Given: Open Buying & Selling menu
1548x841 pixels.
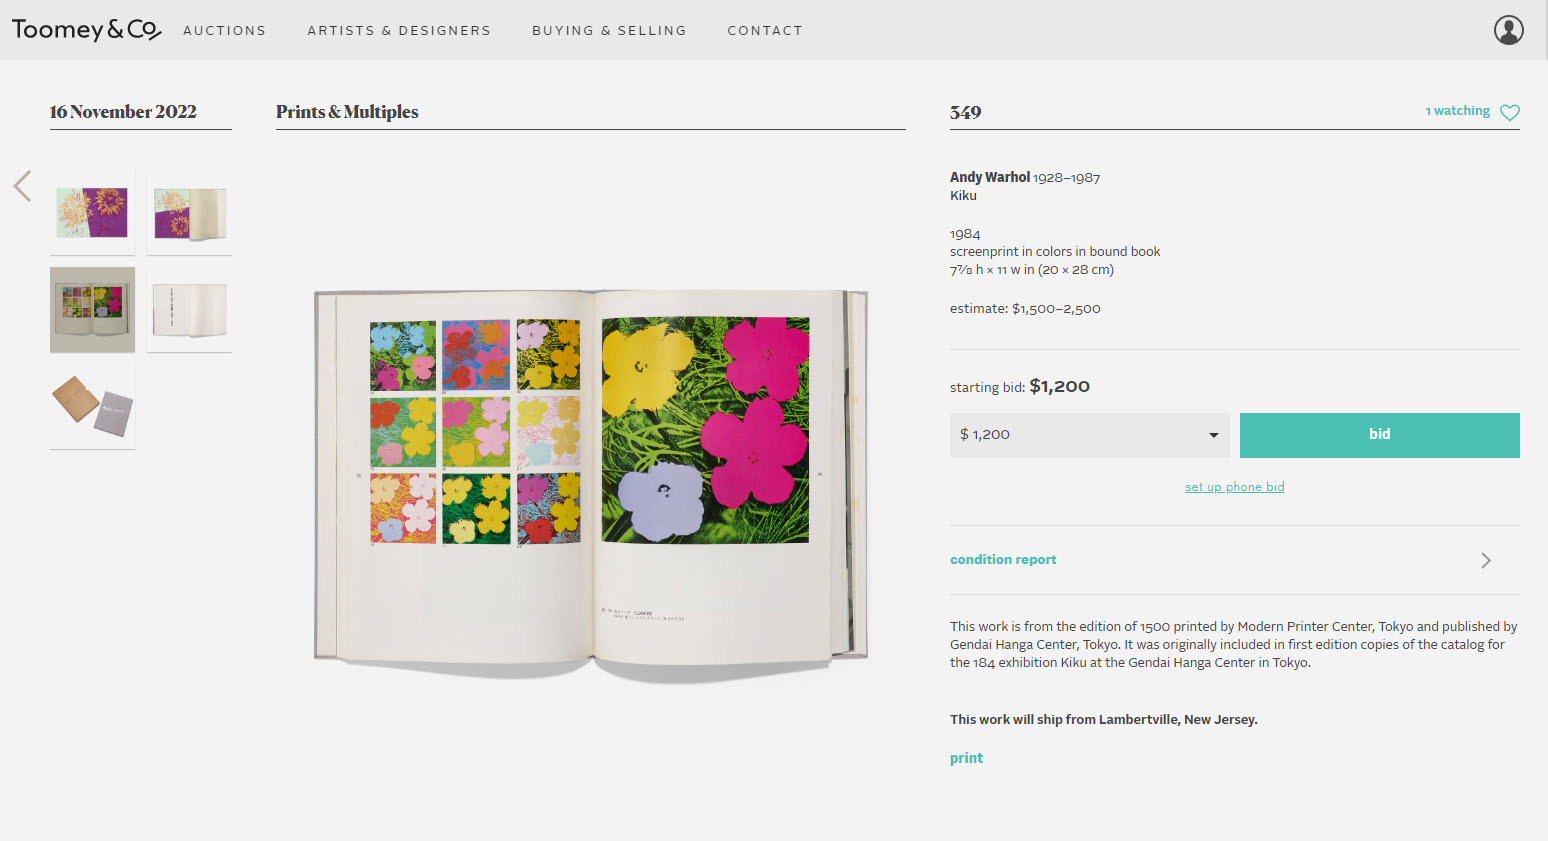Looking at the screenshot, I should click(x=609, y=31).
